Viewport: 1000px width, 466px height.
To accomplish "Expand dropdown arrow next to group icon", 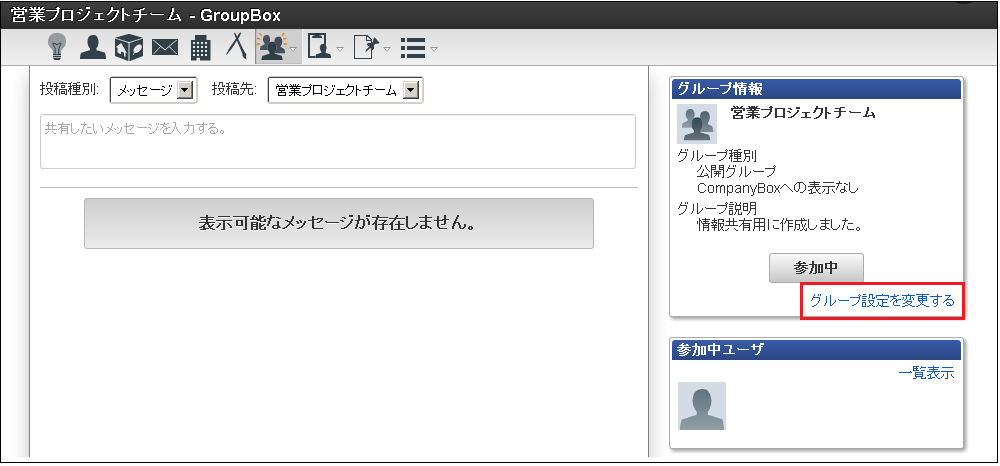I will pyautogui.click(x=293, y=49).
